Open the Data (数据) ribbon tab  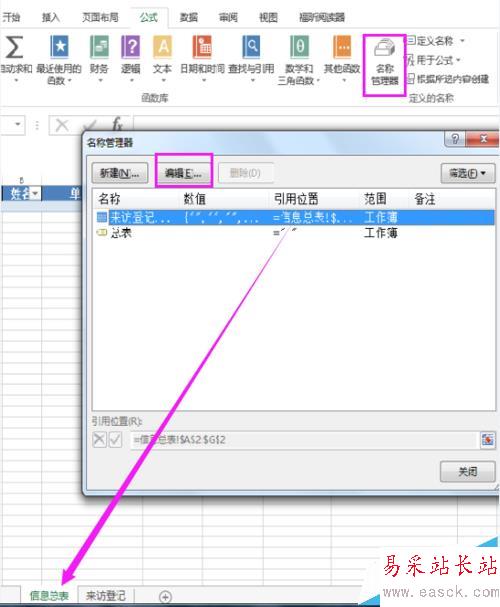[189, 17]
